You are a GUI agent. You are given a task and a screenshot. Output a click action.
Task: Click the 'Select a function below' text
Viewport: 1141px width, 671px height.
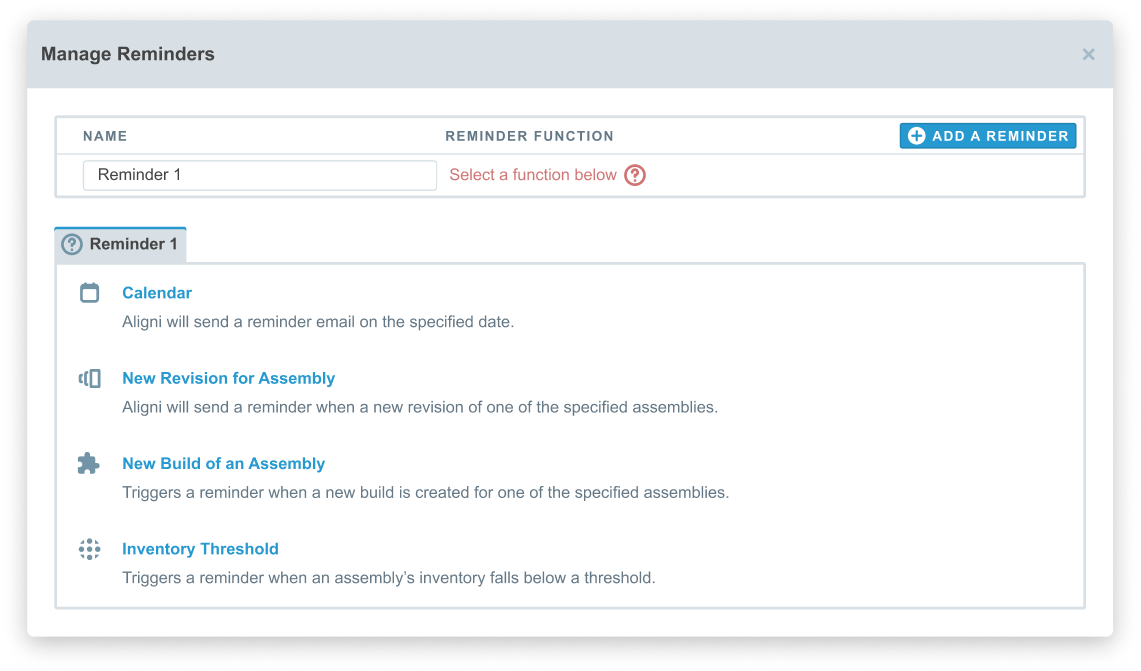[533, 175]
